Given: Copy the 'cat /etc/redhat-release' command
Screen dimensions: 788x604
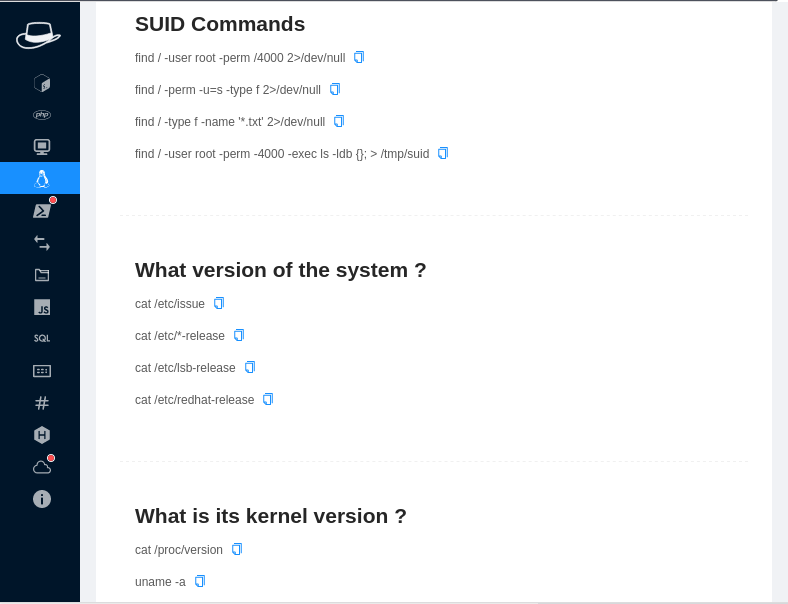Looking at the screenshot, I should tap(268, 399).
